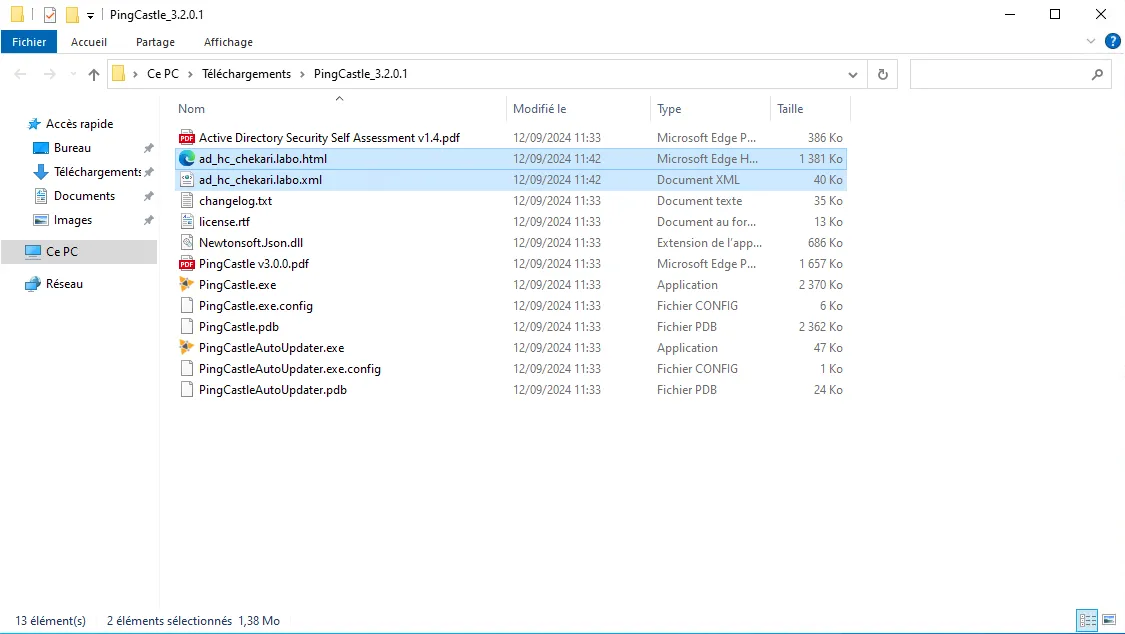Screen dimensions: 1125x634
Task: Switch to the Affichage tab
Action: 228,42
